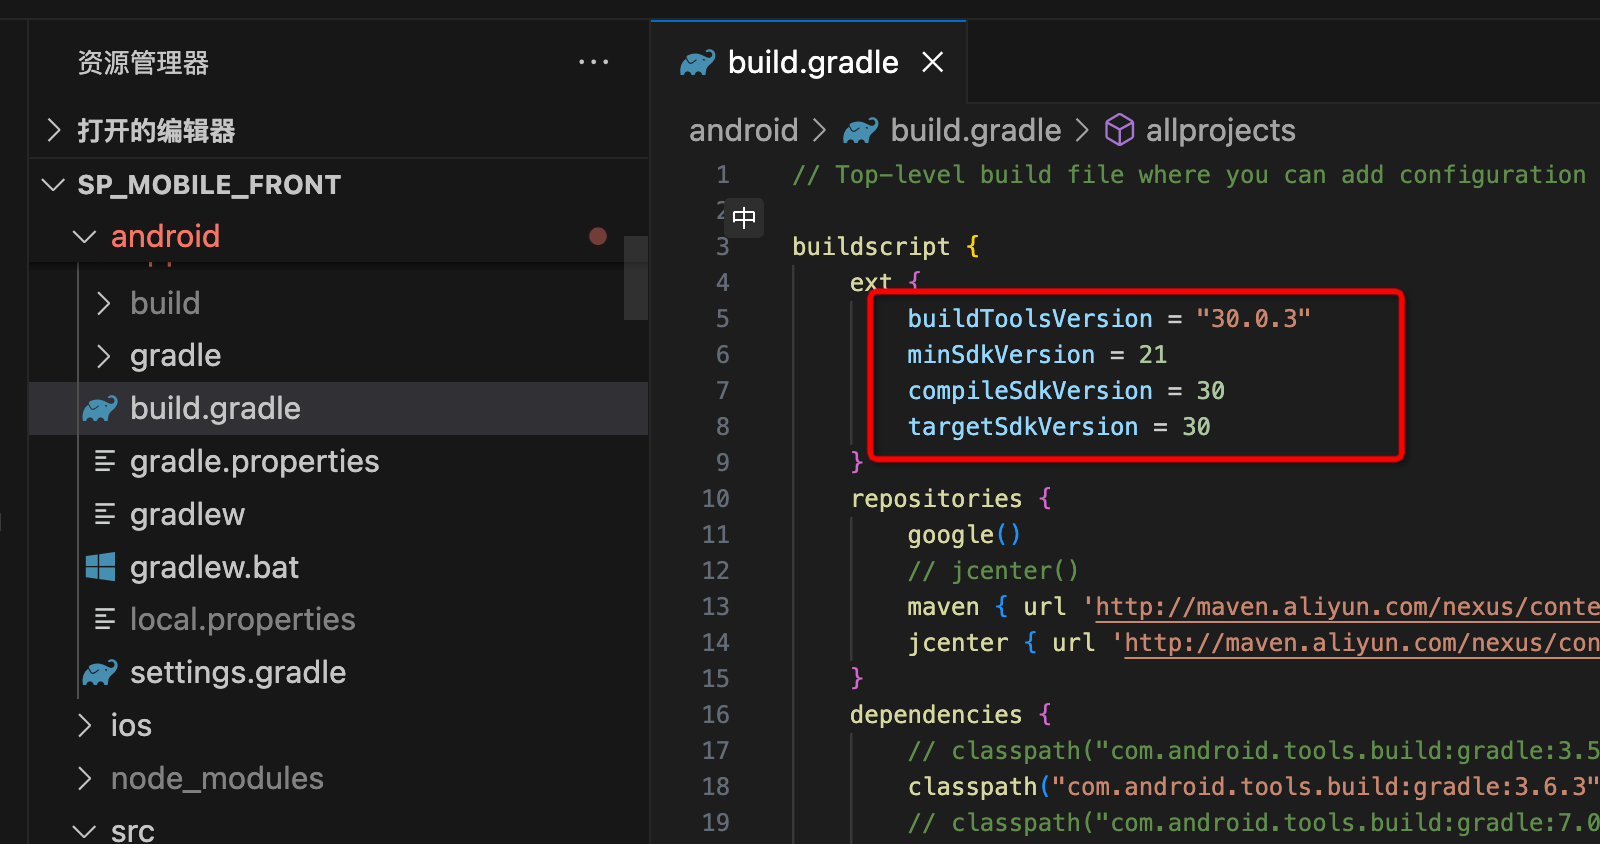Click the "30.0.3" string value
Screen dimensions: 1600x844
tap(1253, 319)
